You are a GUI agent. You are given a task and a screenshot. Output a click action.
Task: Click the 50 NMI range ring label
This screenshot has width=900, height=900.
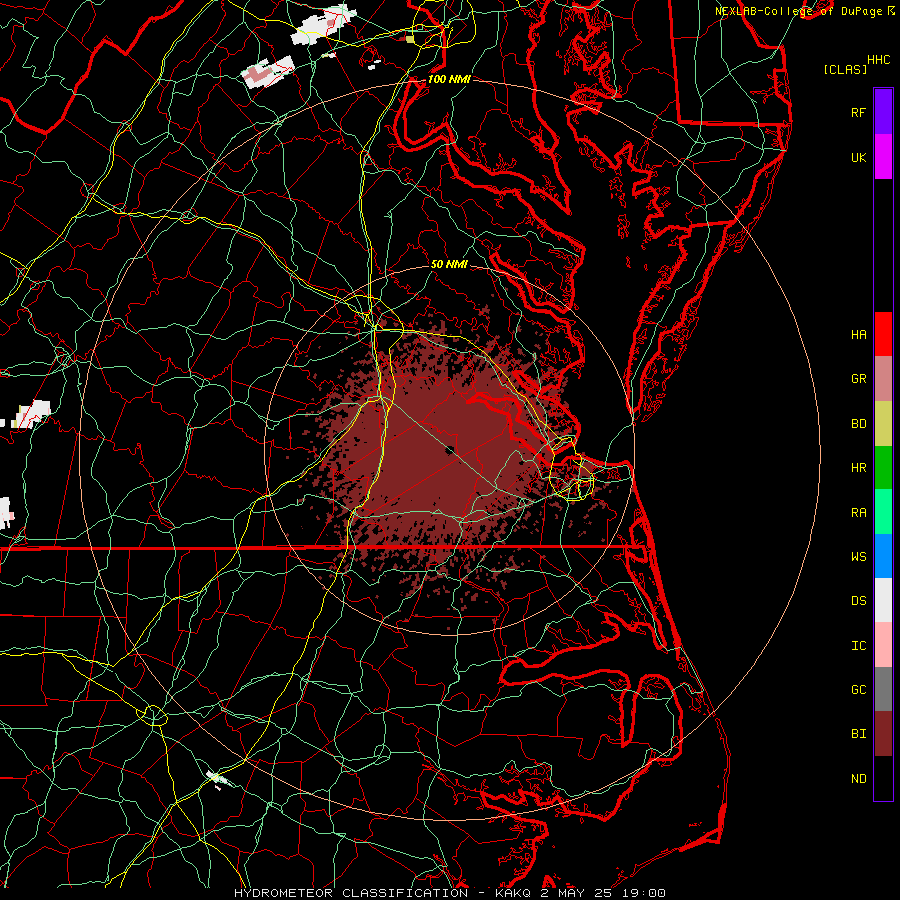pyautogui.click(x=449, y=264)
